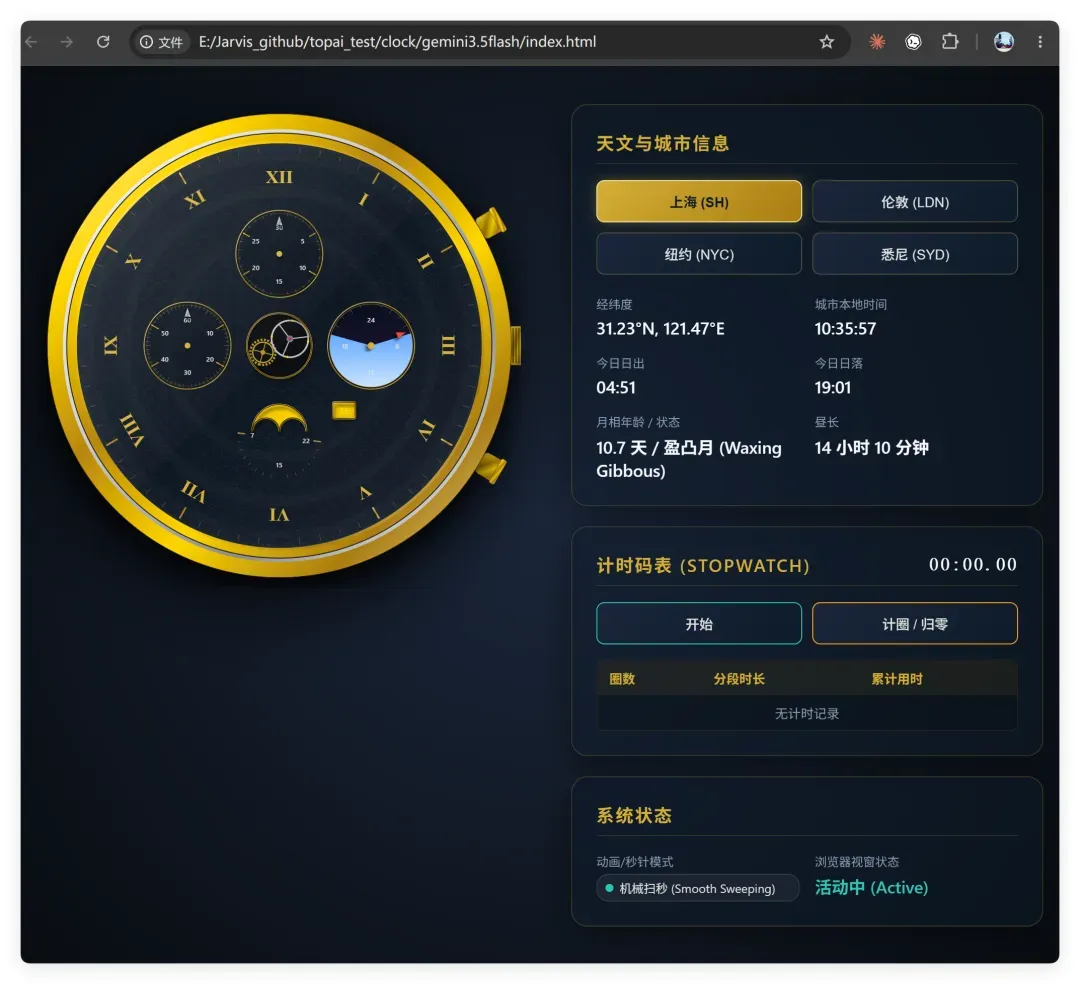This screenshot has width=1080, height=984.
Task: Click the 分段时长 column header
Action: pyautogui.click(x=739, y=678)
